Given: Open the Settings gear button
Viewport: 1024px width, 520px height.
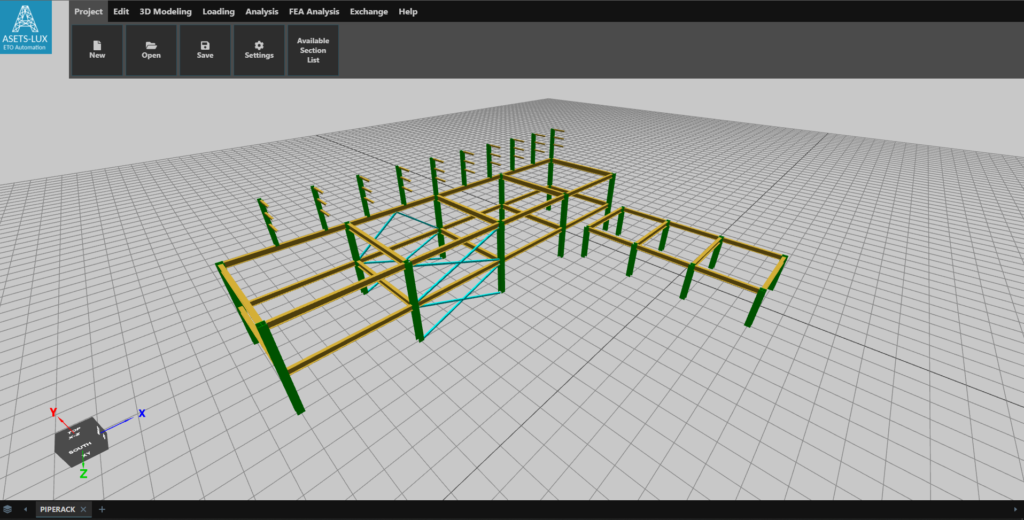Looking at the screenshot, I should tap(259, 50).
